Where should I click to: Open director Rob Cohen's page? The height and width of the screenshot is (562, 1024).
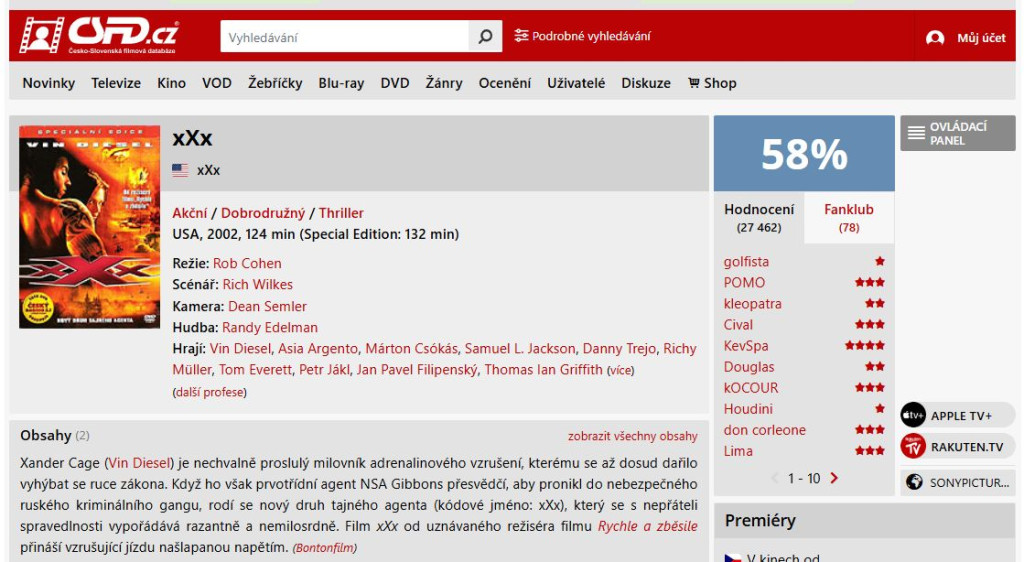tap(247, 263)
